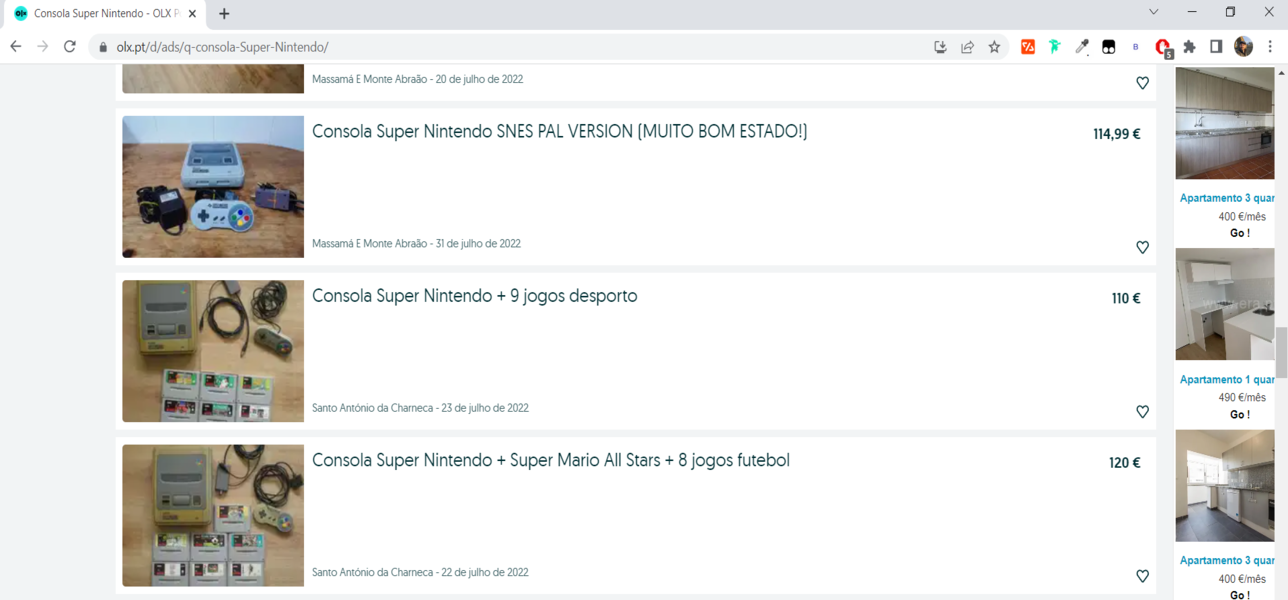Click the 120 € price

pyautogui.click(x=1125, y=463)
